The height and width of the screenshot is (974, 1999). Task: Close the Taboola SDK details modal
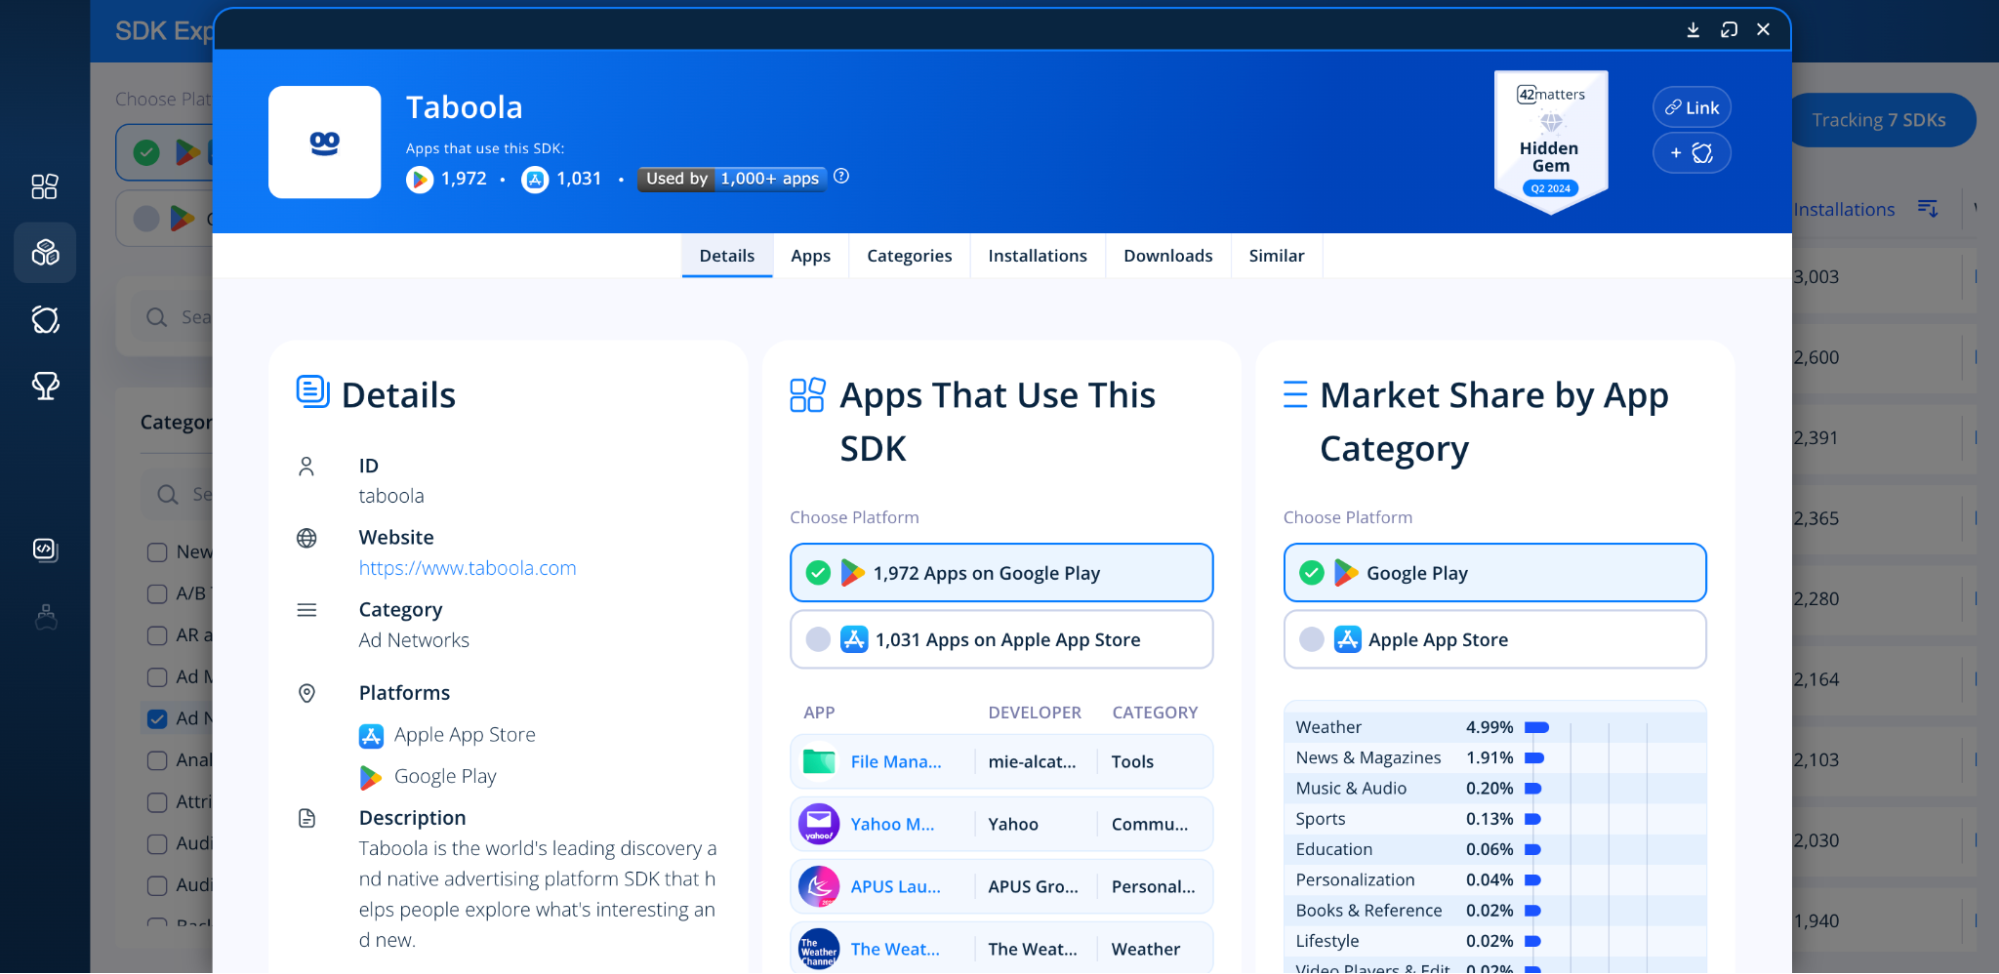coord(1764,30)
